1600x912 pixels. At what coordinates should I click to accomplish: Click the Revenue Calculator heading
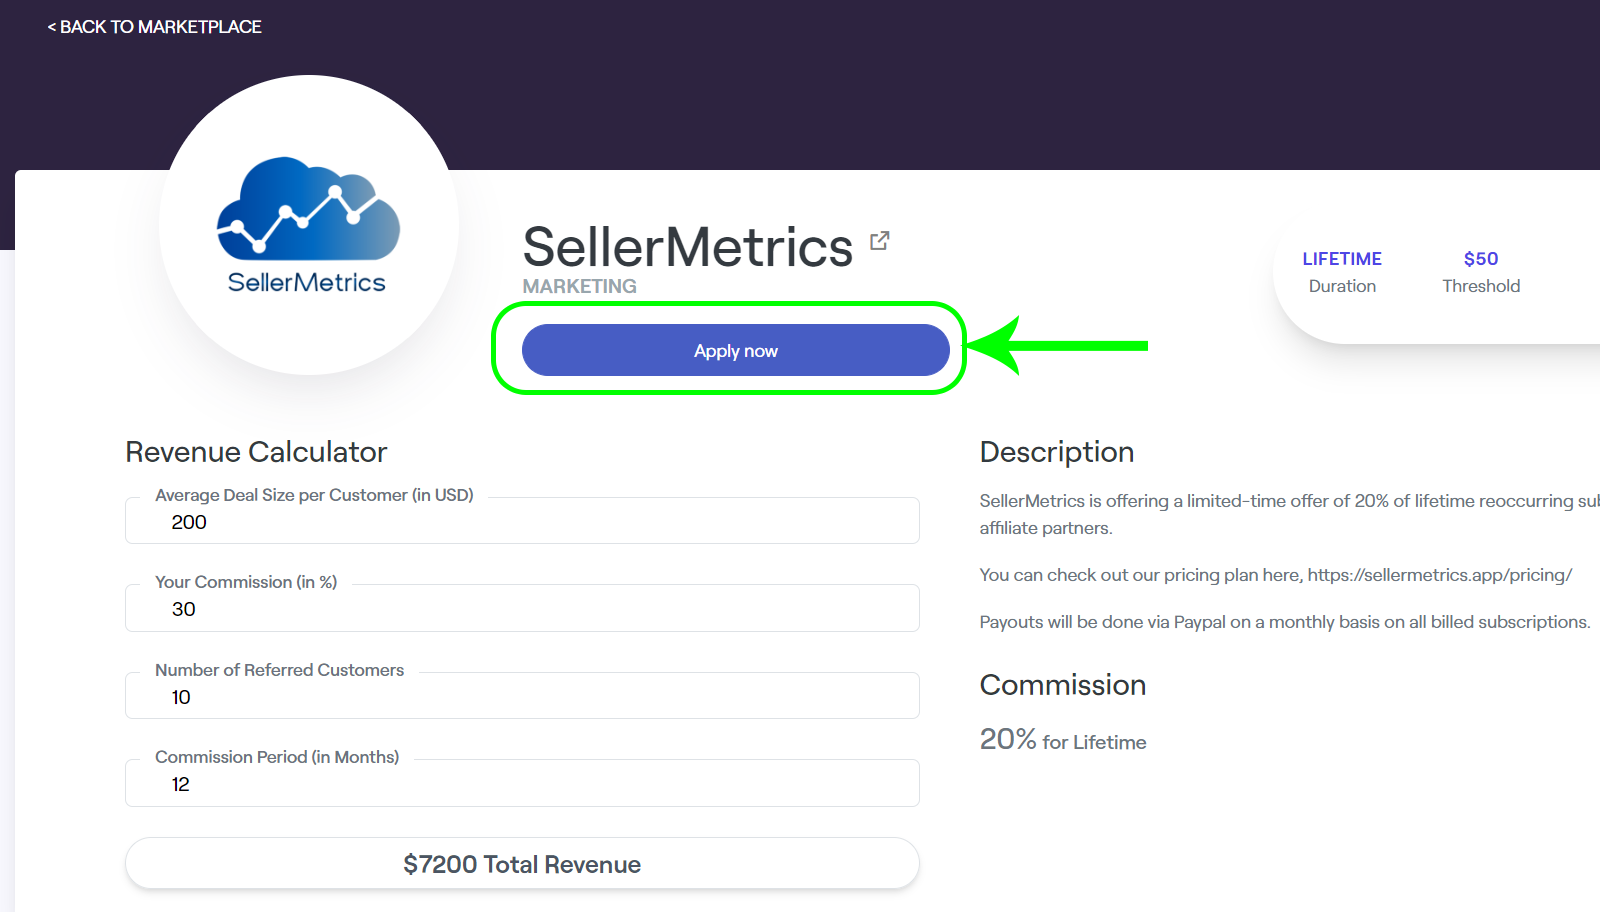point(256,452)
